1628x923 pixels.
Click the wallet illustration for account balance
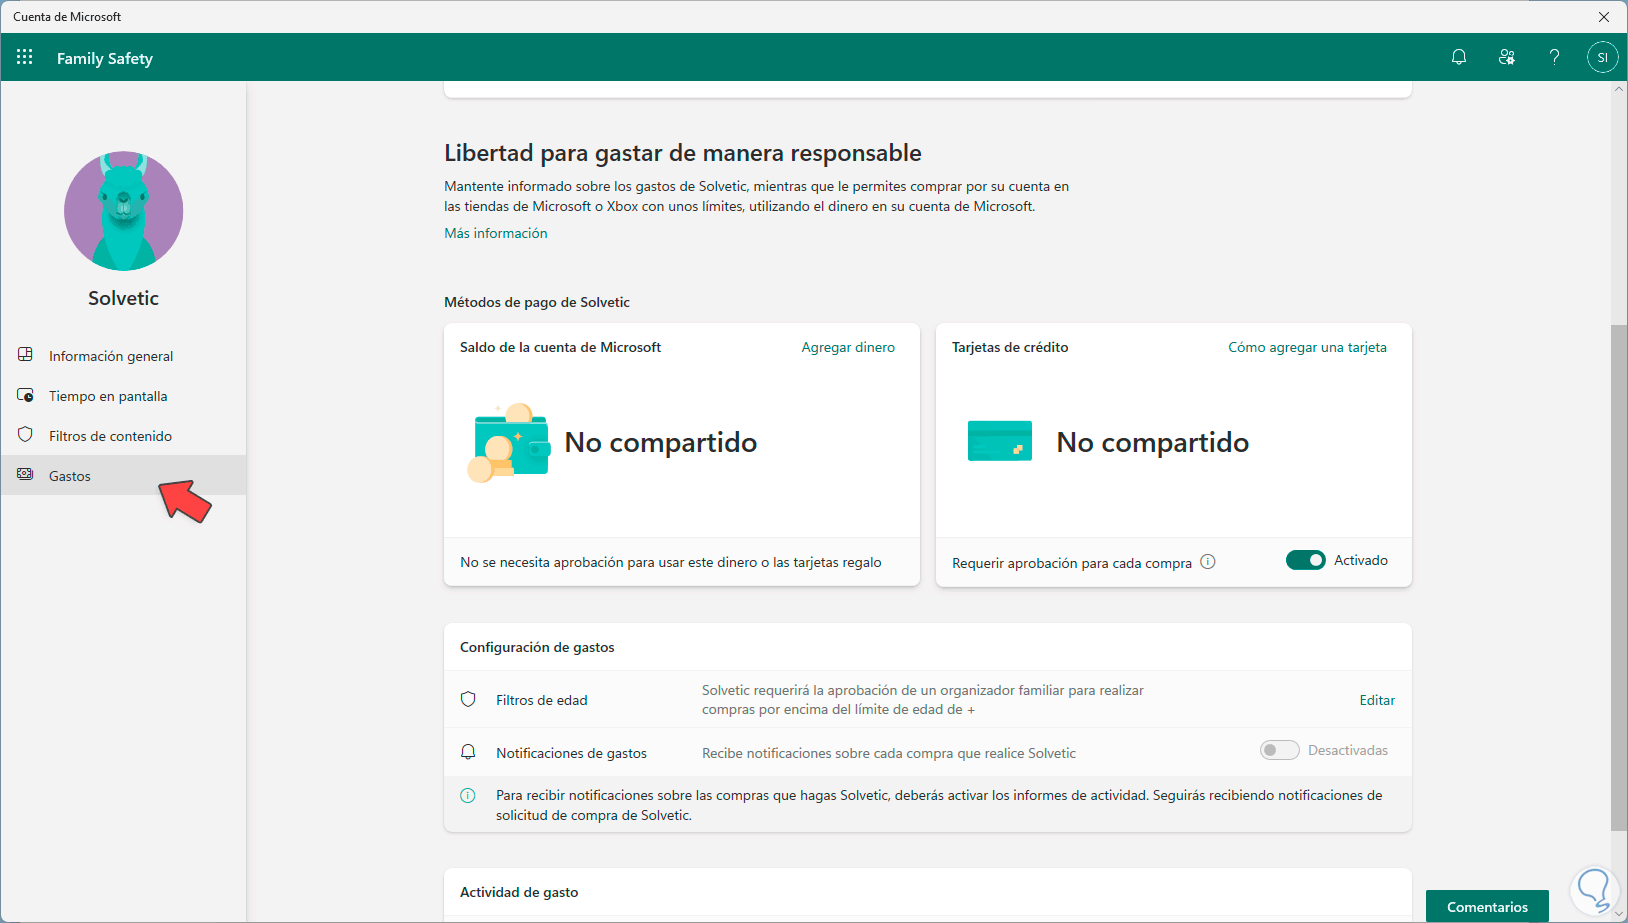(508, 443)
